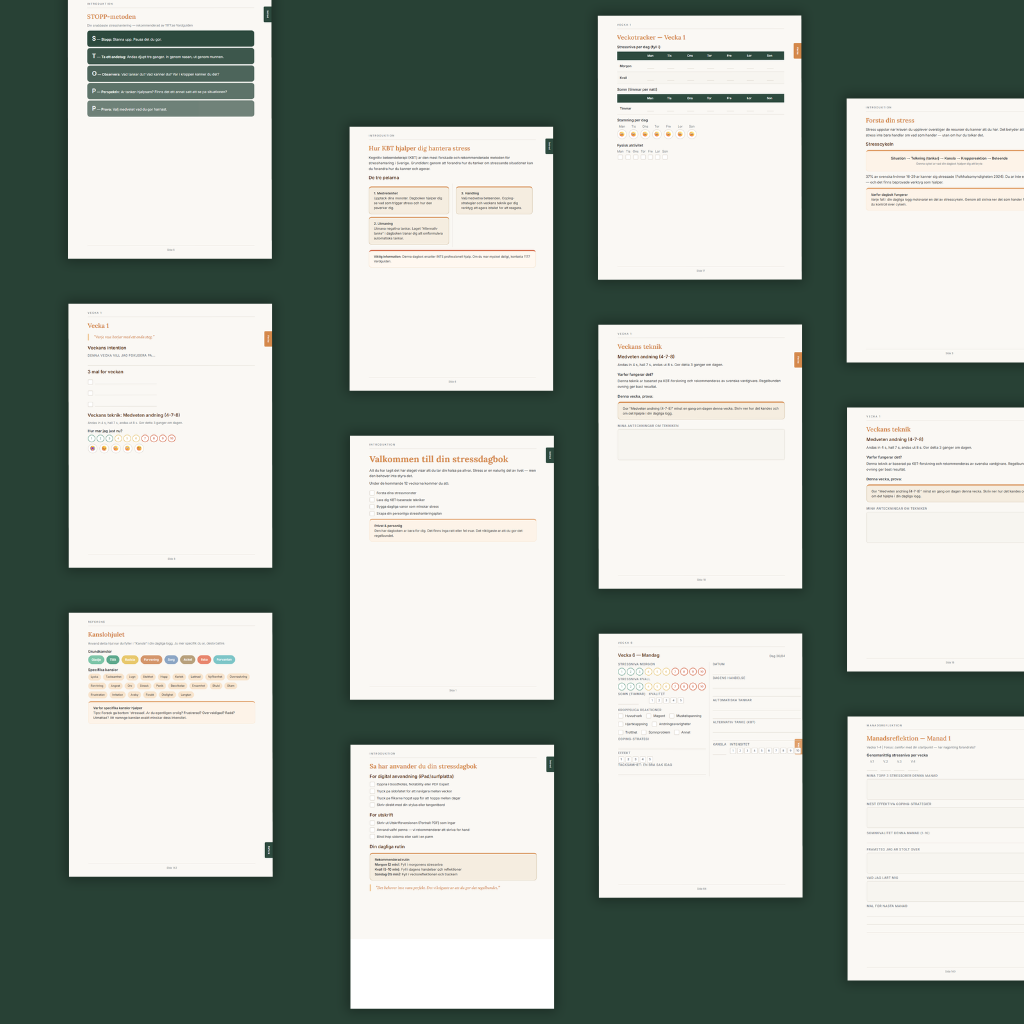
Task: Tick first checkbox on Välkommen till din stressdagbok page
Action: tap(372, 493)
